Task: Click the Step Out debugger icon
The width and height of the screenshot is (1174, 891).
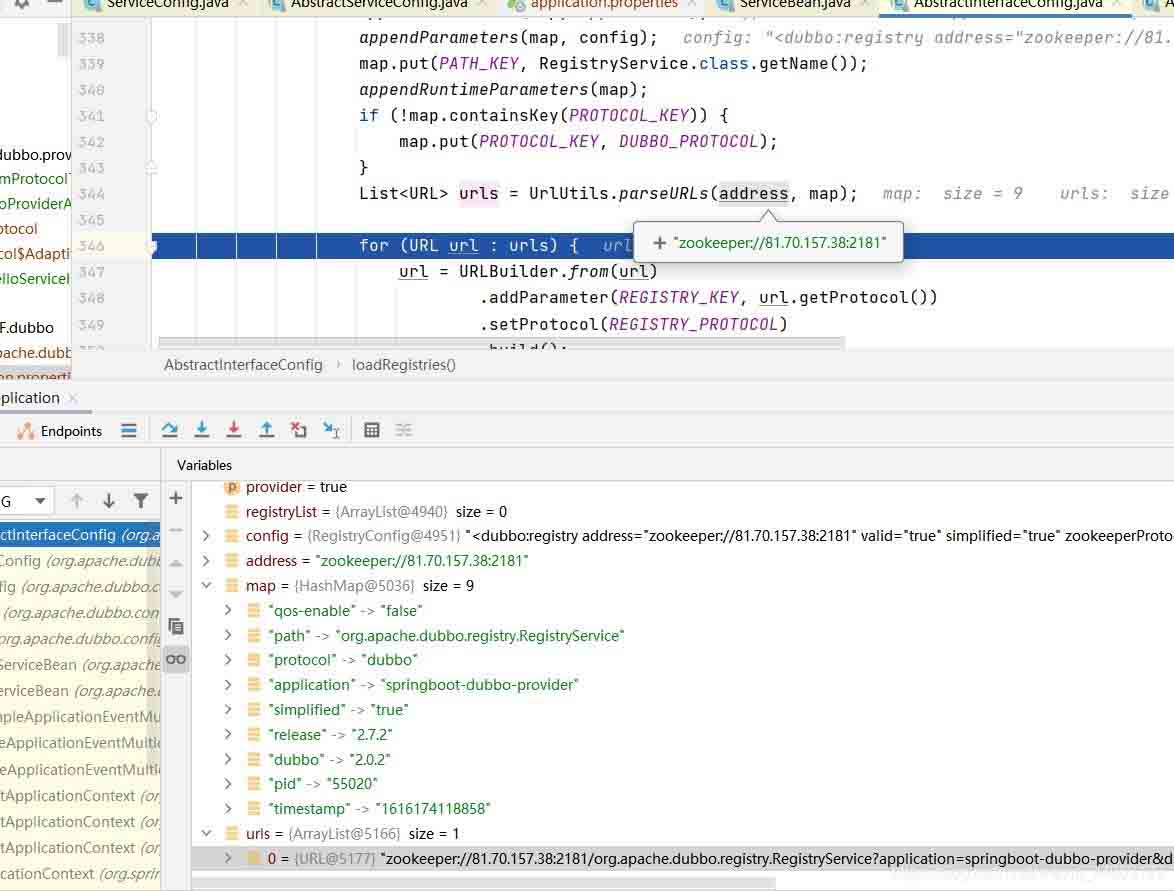Action: 267,430
